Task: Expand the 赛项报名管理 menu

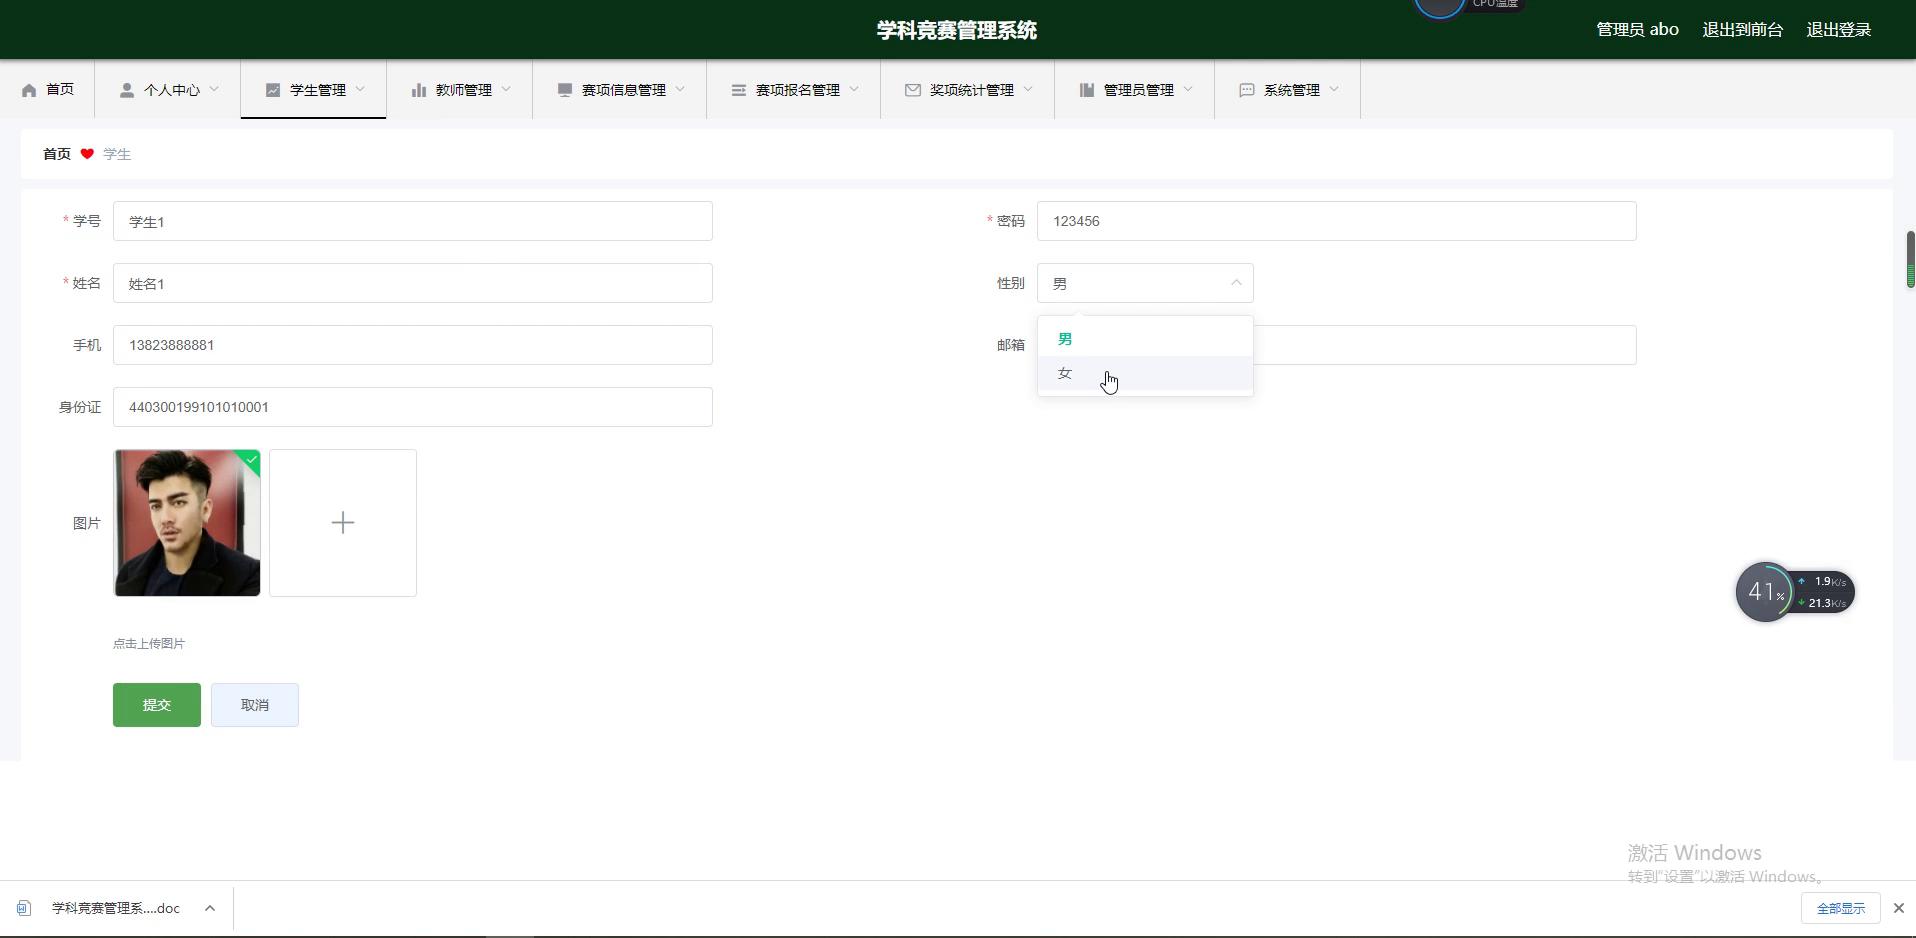Action: click(x=796, y=90)
